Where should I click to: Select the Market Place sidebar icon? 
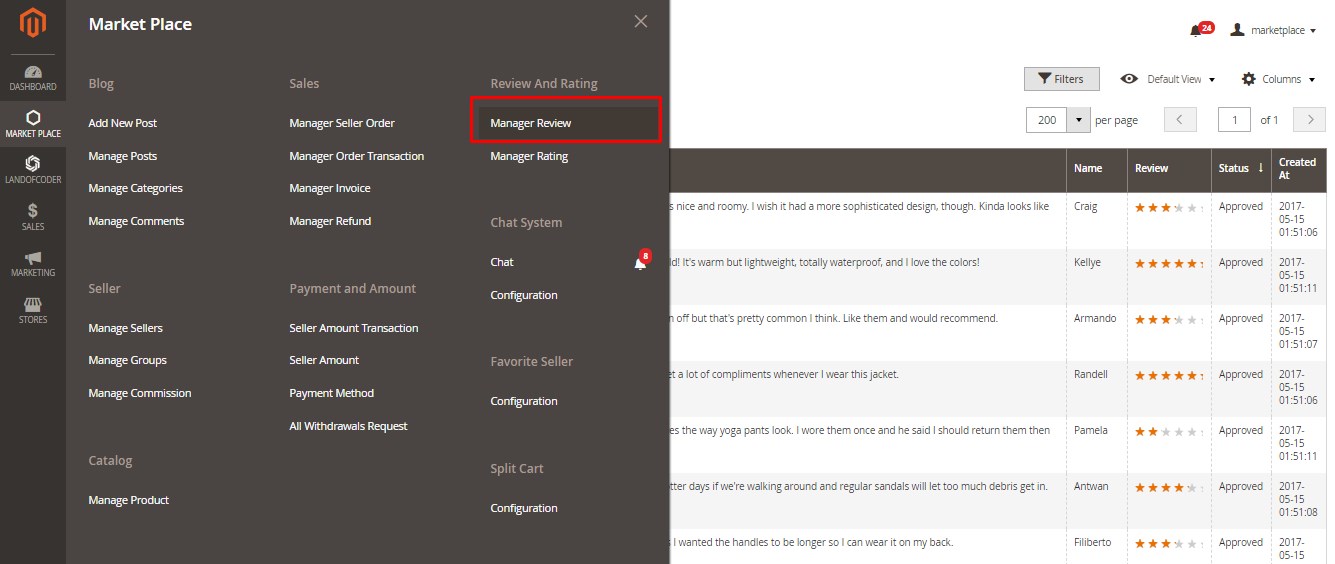(x=33, y=124)
